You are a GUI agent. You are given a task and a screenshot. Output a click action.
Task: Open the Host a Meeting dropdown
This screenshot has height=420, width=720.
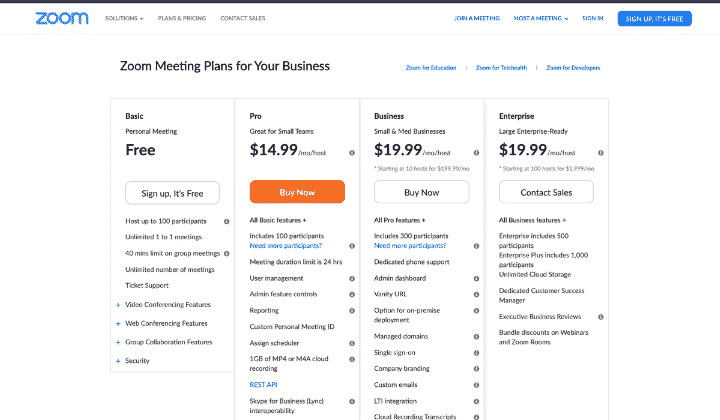[541, 18]
